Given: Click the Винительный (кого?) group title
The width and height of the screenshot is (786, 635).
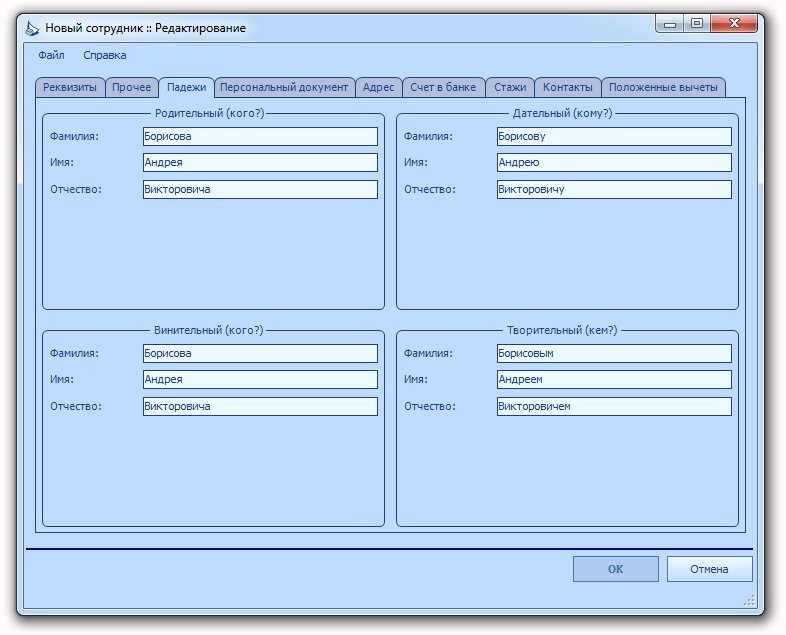Looking at the screenshot, I should 209,330.
